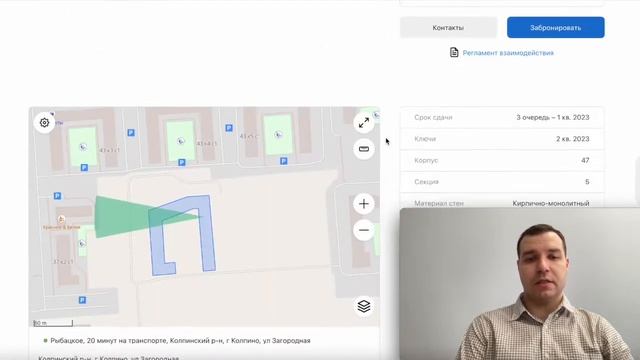Click the playground marker in left green courtyard

(83, 147)
